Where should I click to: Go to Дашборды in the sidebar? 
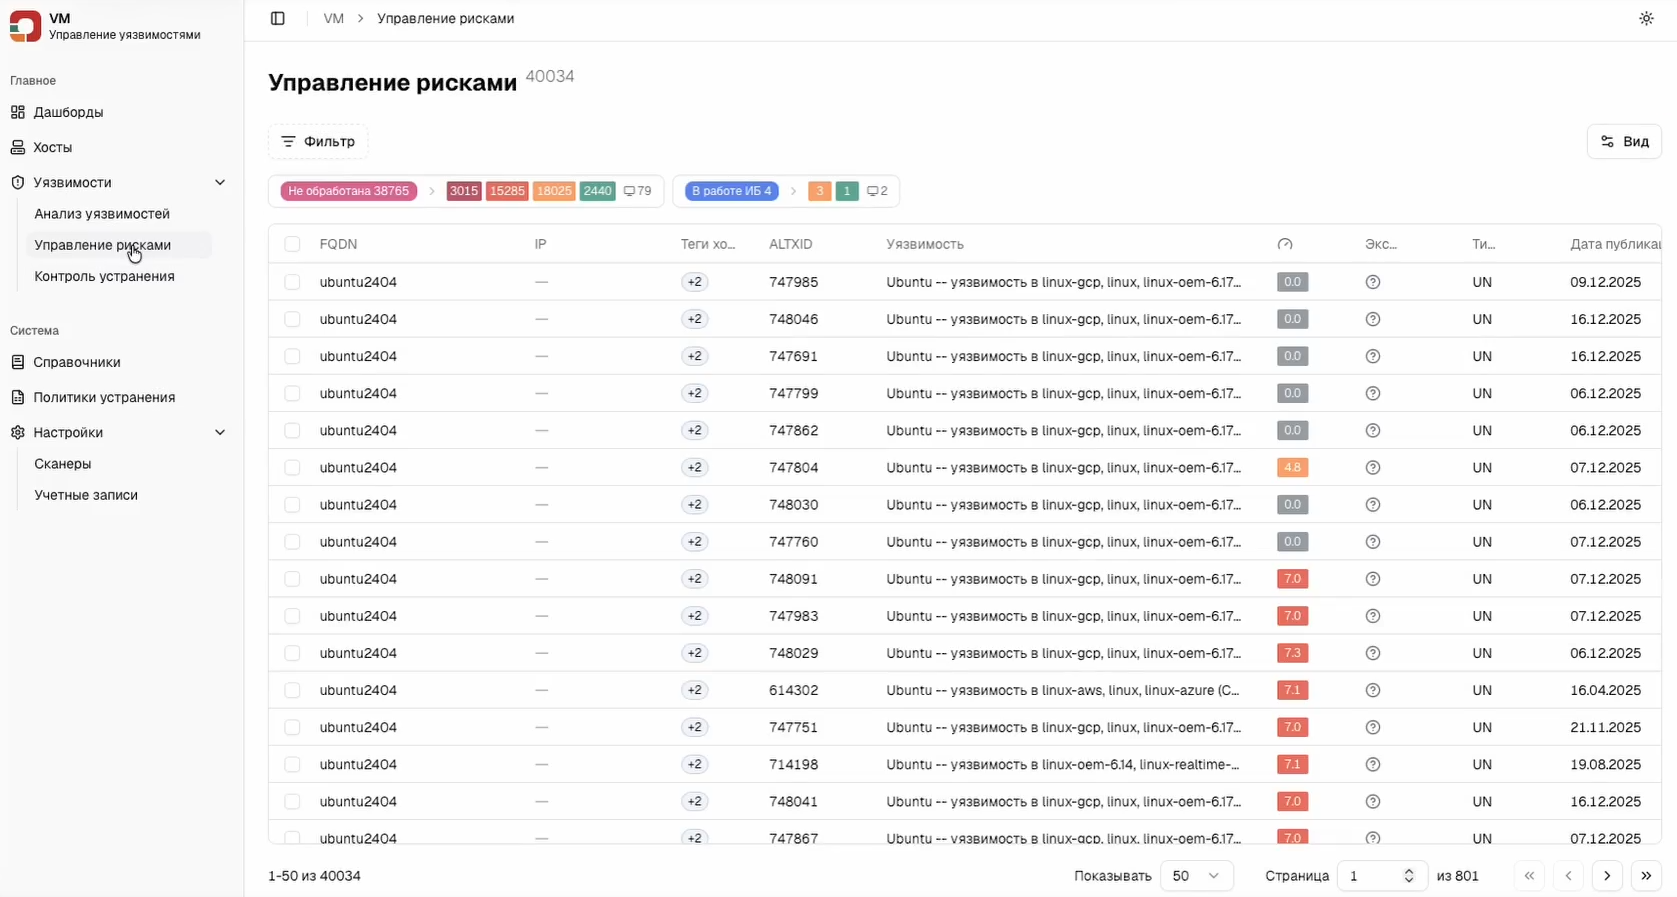click(x=68, y=113)
